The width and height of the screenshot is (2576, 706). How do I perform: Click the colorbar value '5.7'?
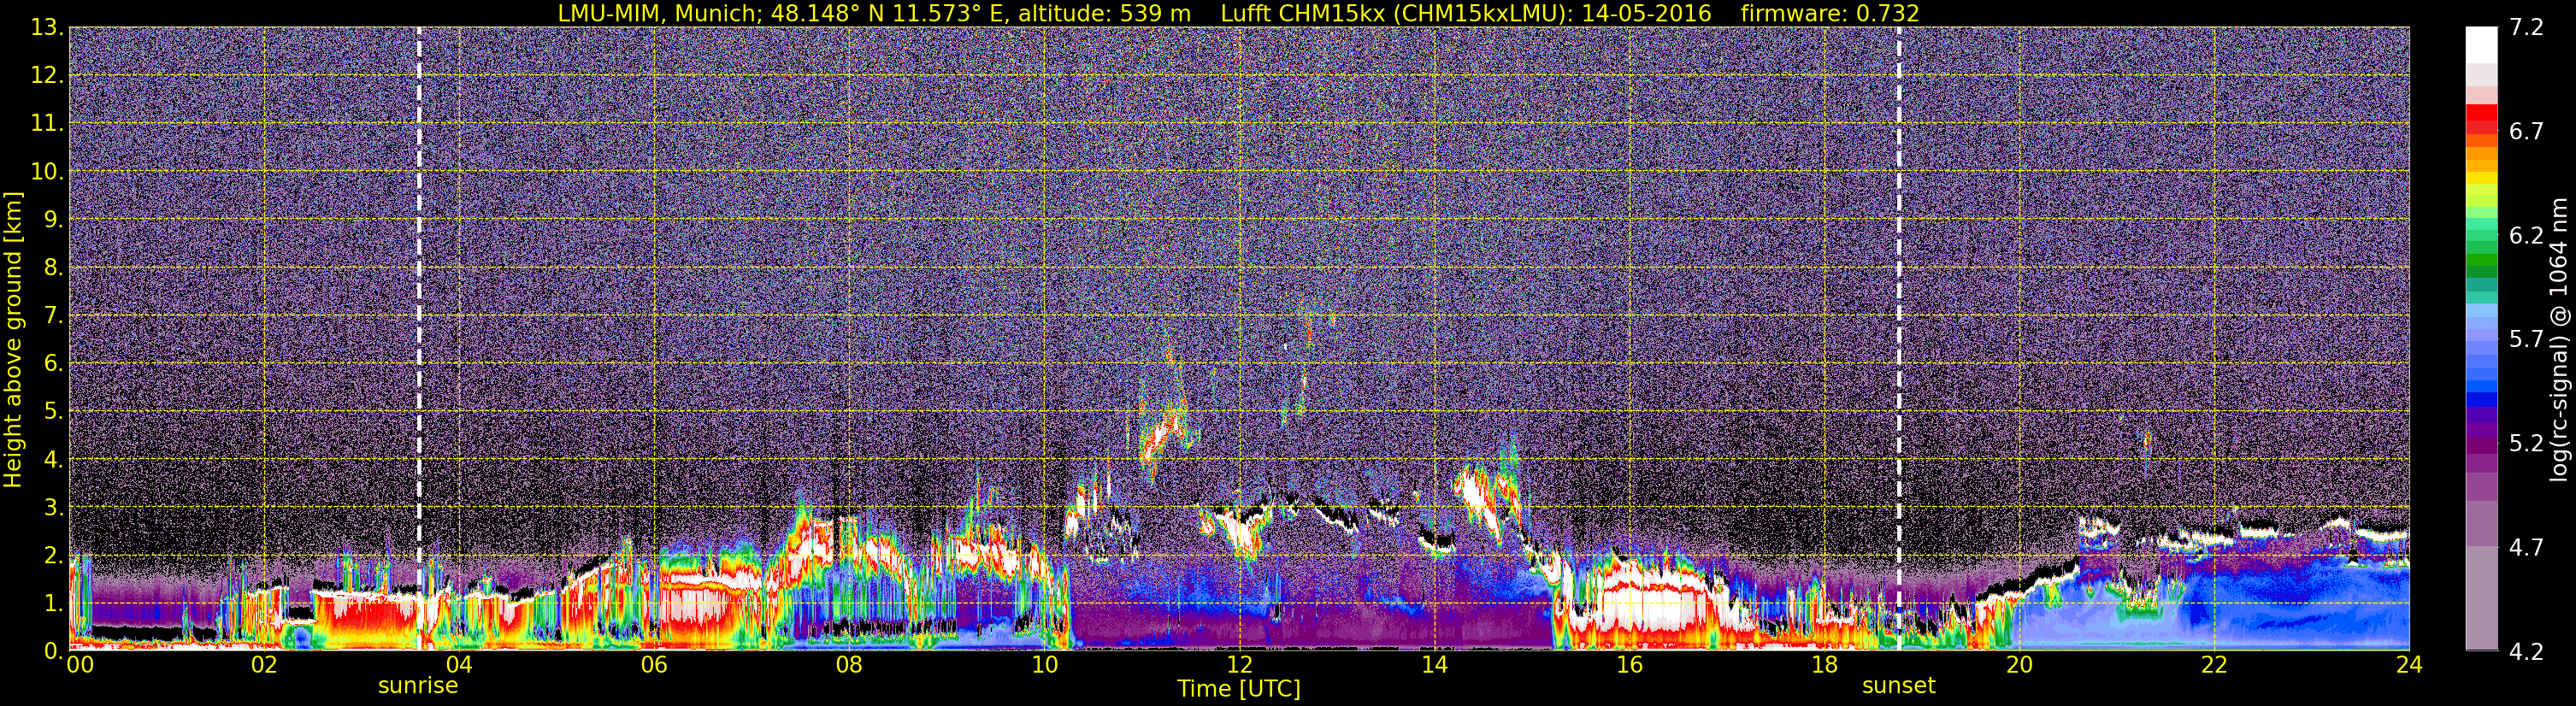pos(2526,339)
